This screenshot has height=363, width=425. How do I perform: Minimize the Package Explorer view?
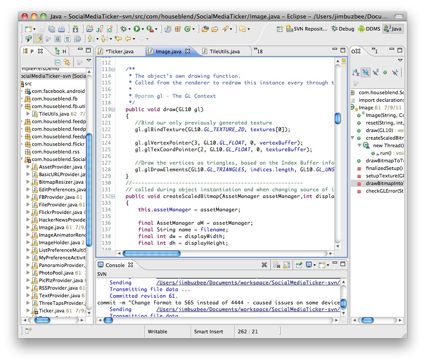80,50
